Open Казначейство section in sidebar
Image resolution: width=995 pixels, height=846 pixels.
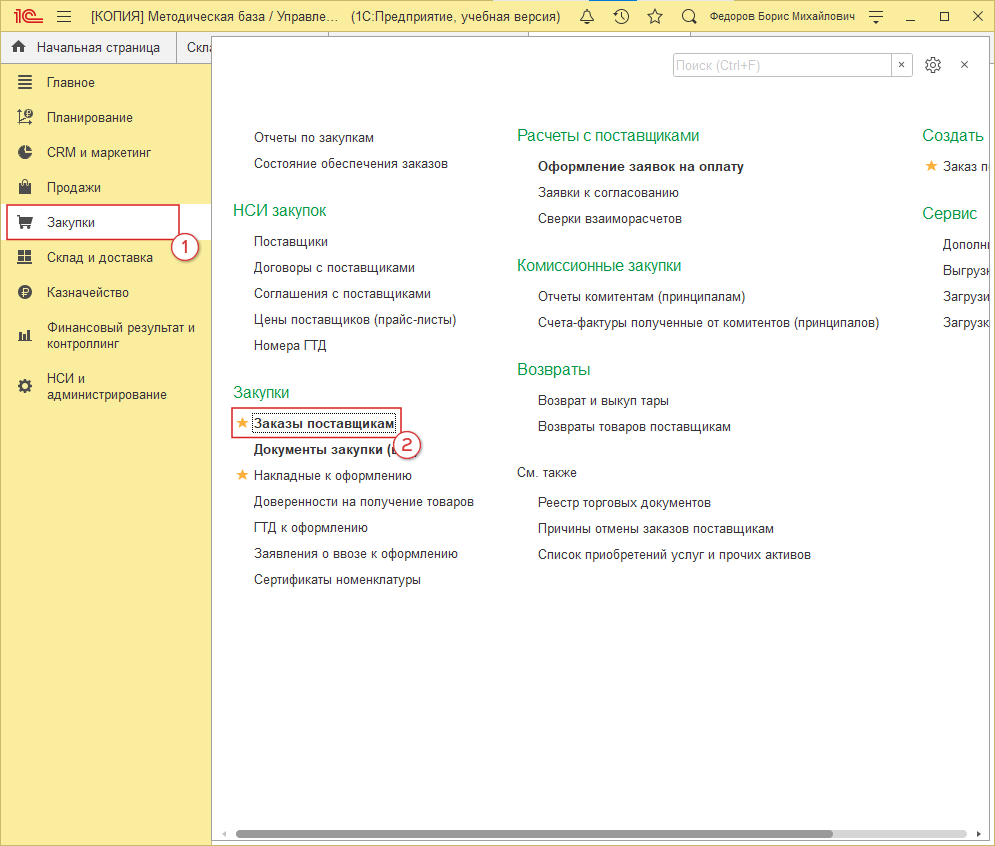coord(88,292)
